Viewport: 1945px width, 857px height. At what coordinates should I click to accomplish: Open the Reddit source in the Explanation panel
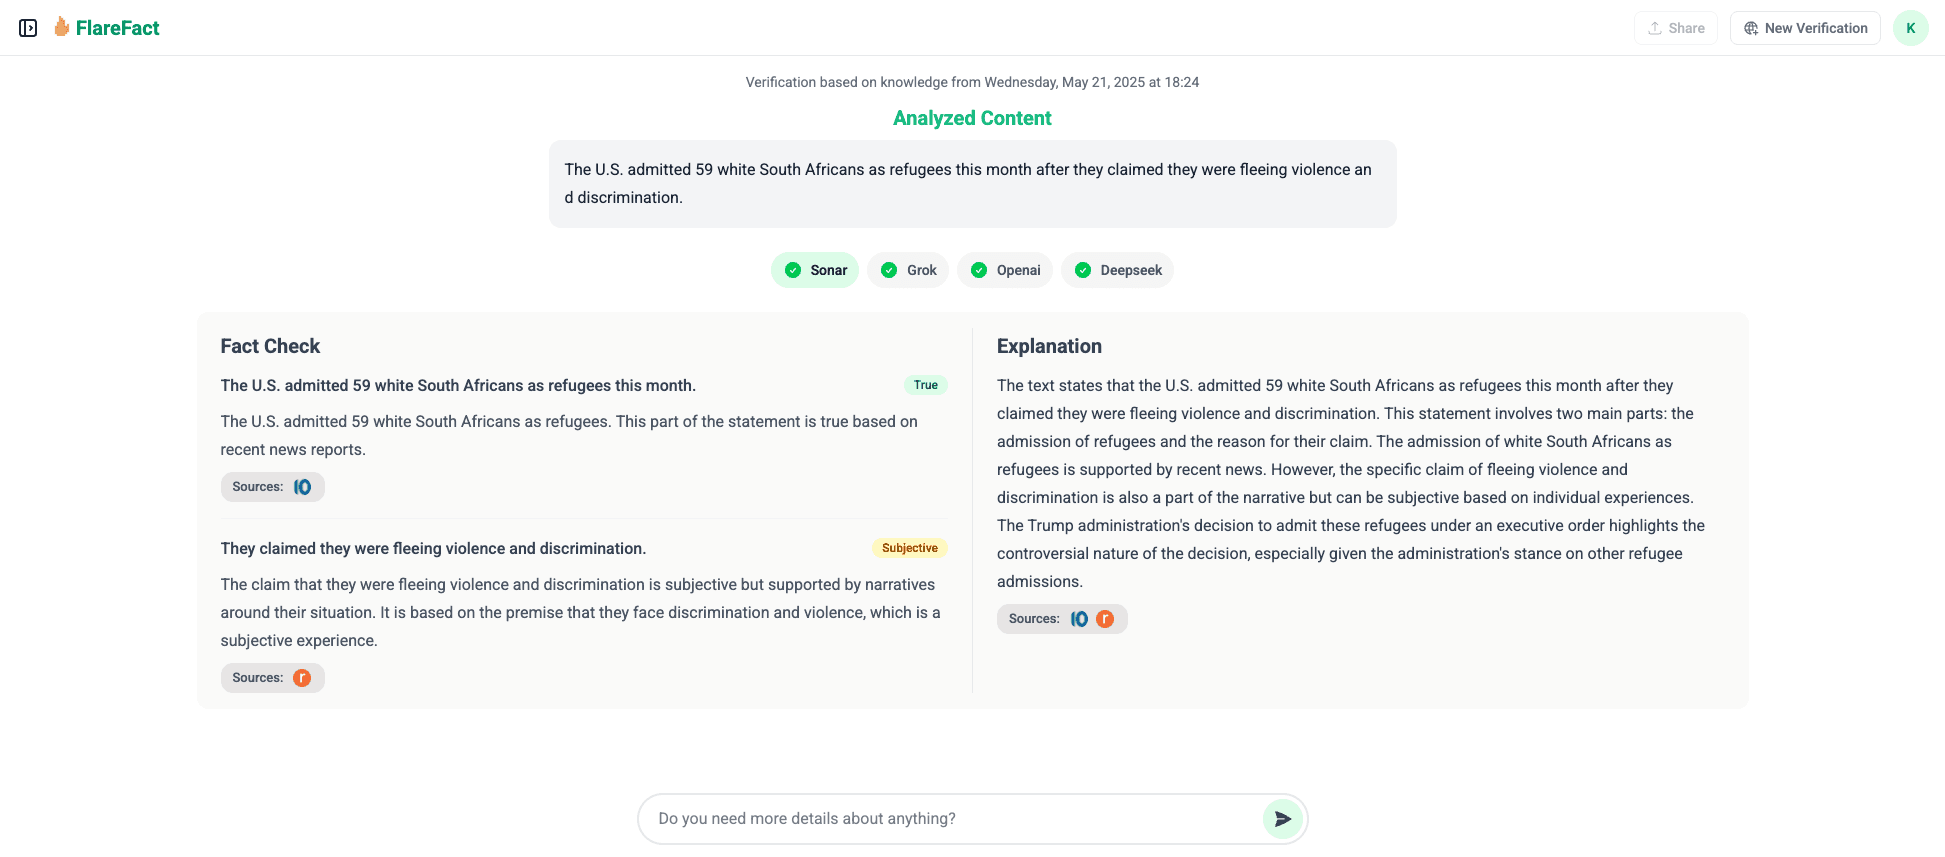[1105, 618]
